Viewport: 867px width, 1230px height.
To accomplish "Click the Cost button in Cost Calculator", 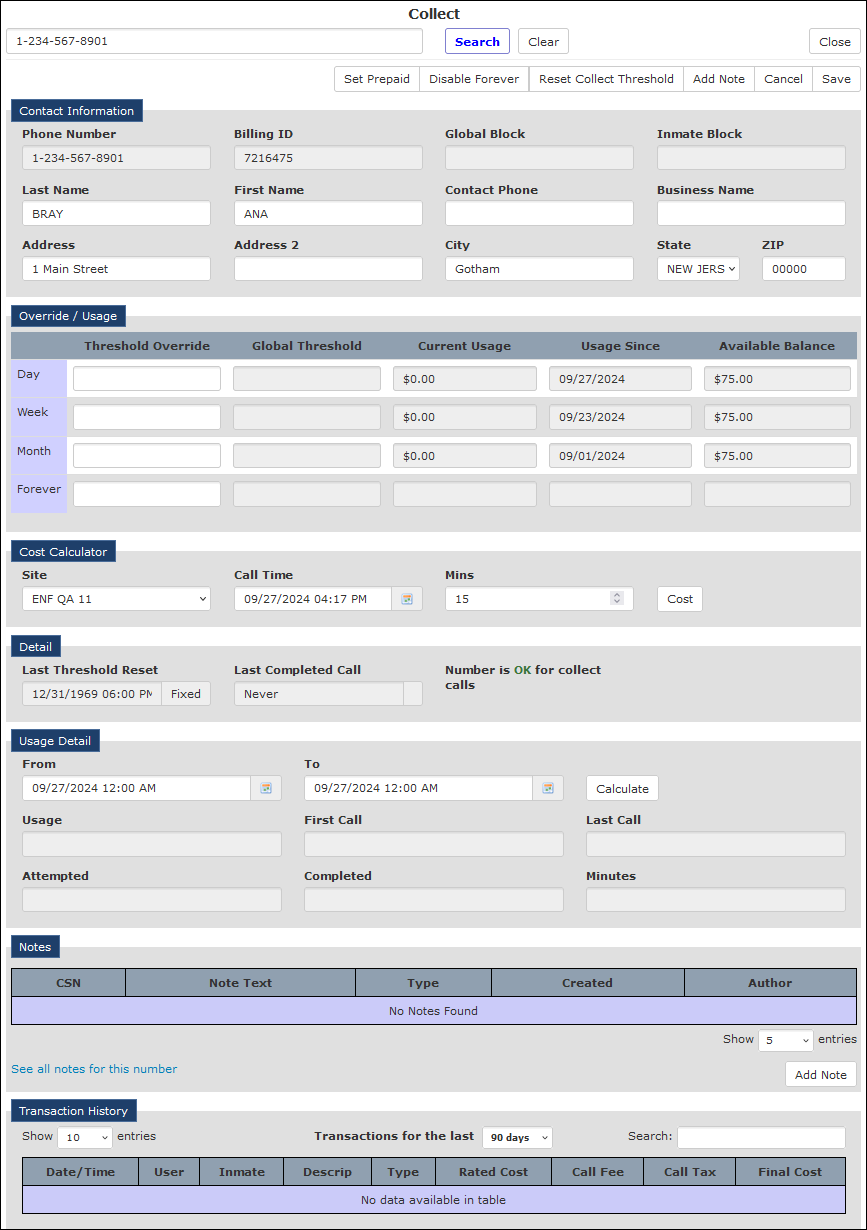I will [x=680, y=599].
